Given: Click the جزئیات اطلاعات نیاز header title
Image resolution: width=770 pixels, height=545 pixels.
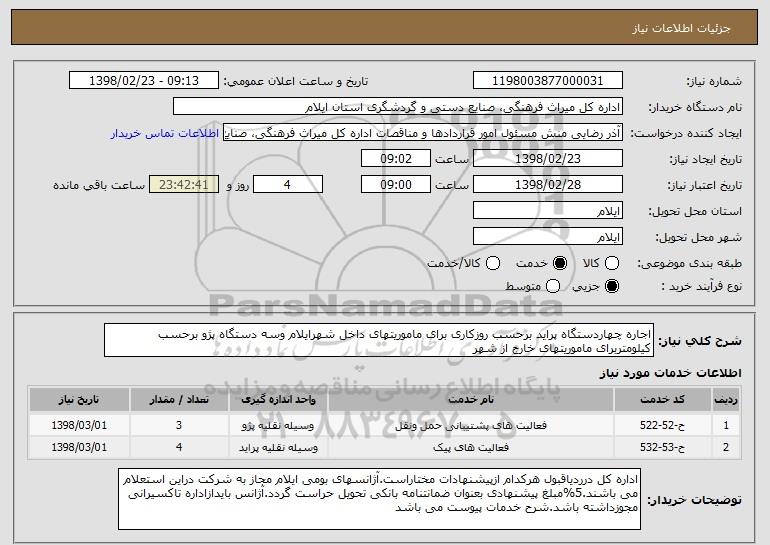Looking at the screenshot, I should point(681,28).
